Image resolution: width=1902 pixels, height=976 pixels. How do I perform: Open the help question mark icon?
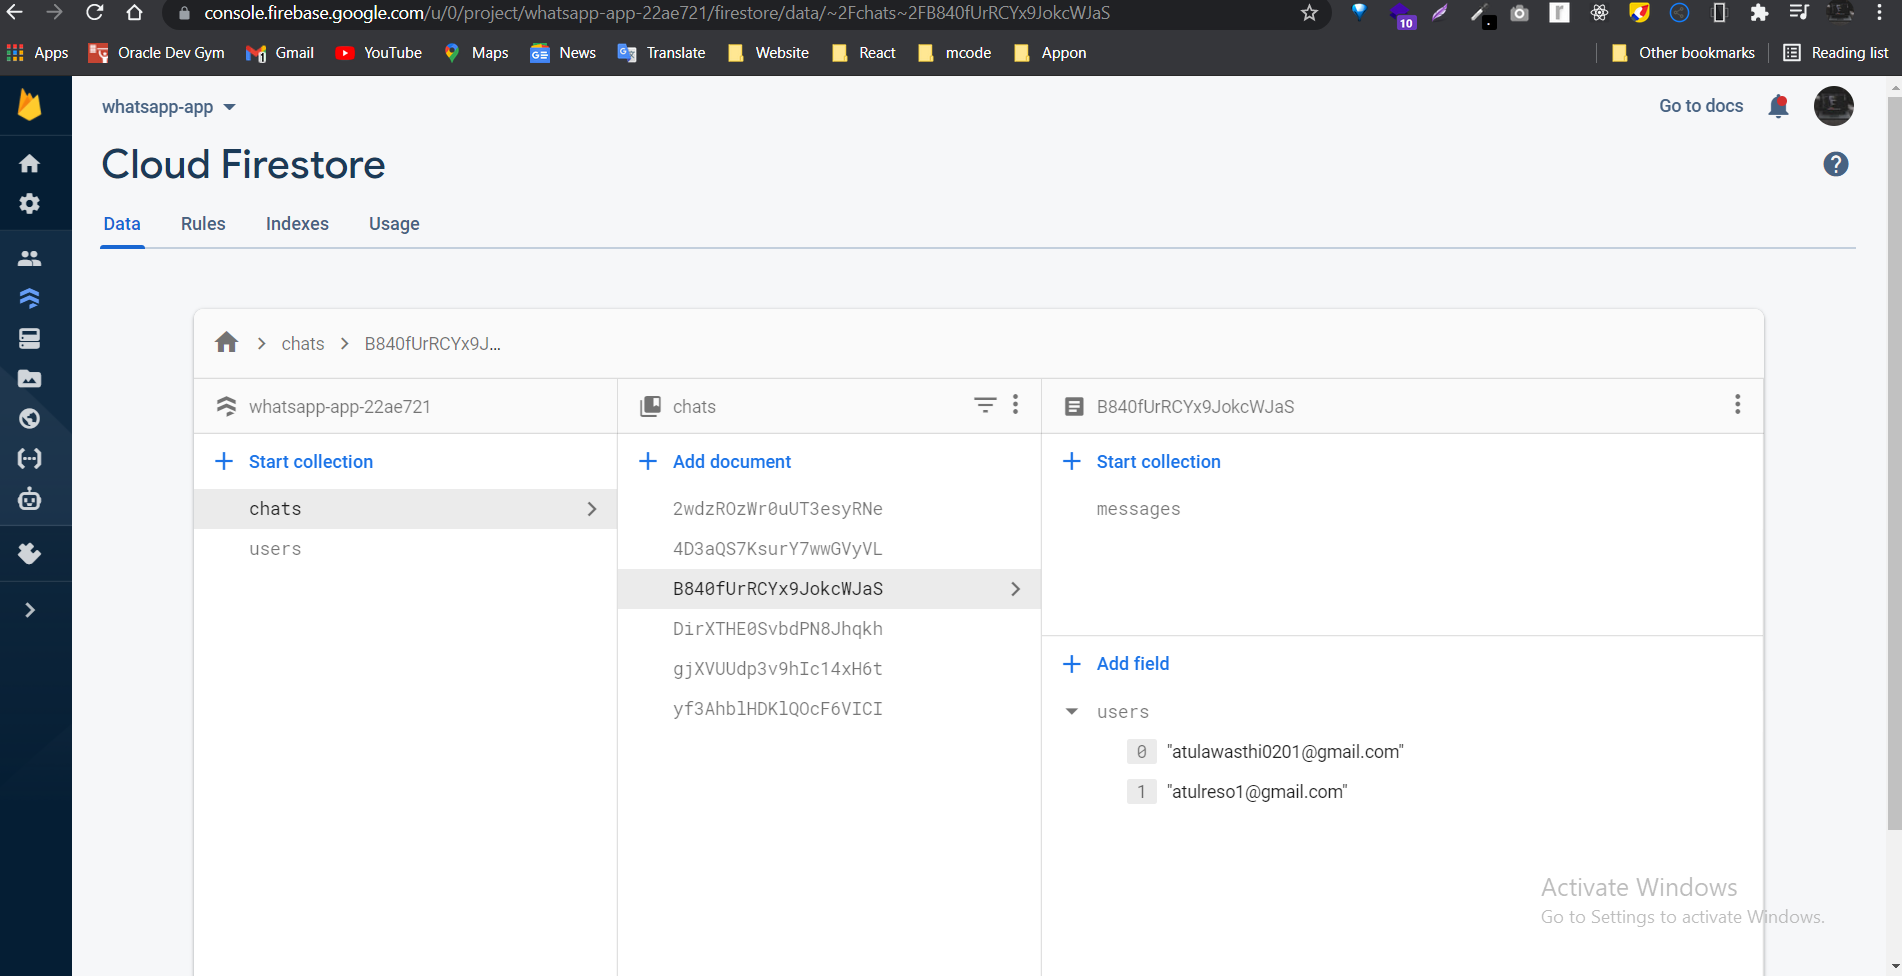[x=1836, y=164]
